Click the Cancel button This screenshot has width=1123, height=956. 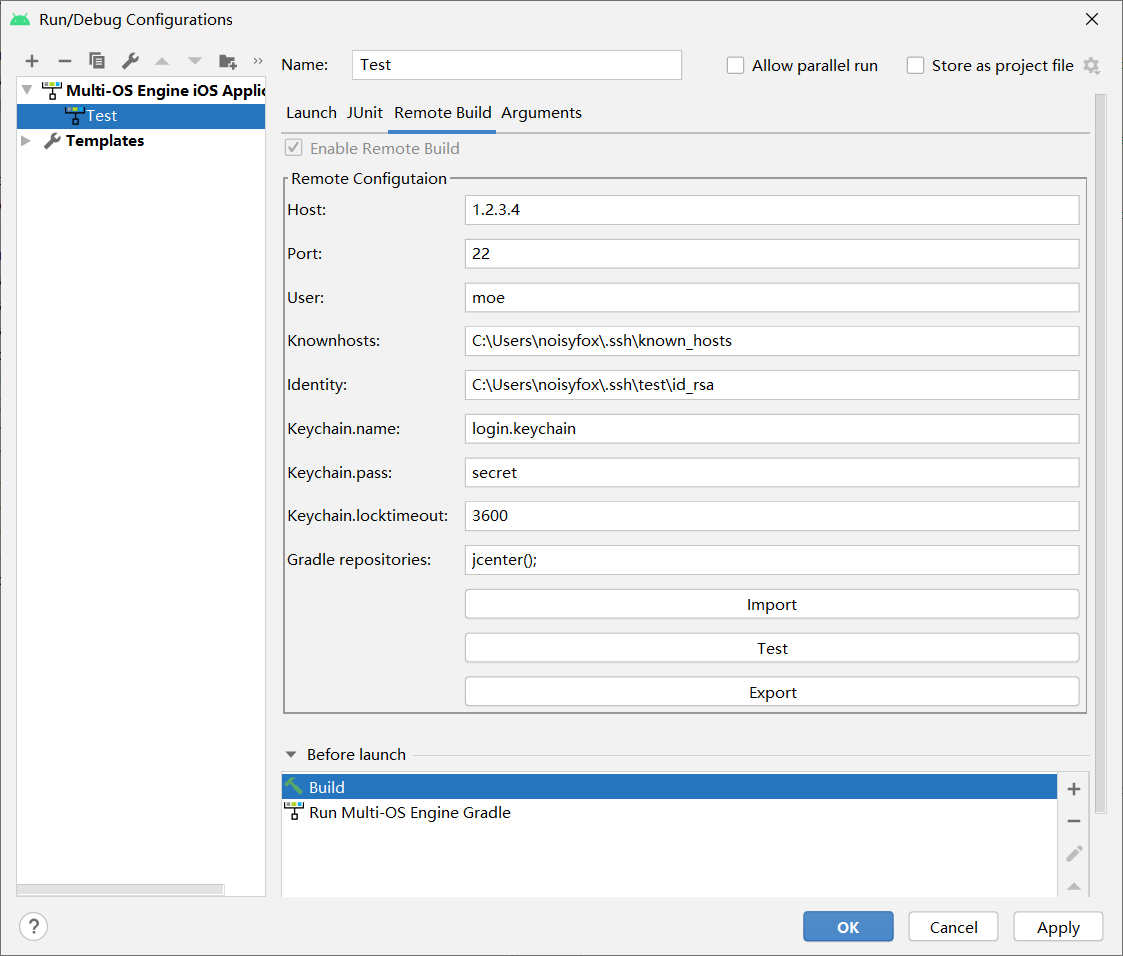[x=953, y=927]
